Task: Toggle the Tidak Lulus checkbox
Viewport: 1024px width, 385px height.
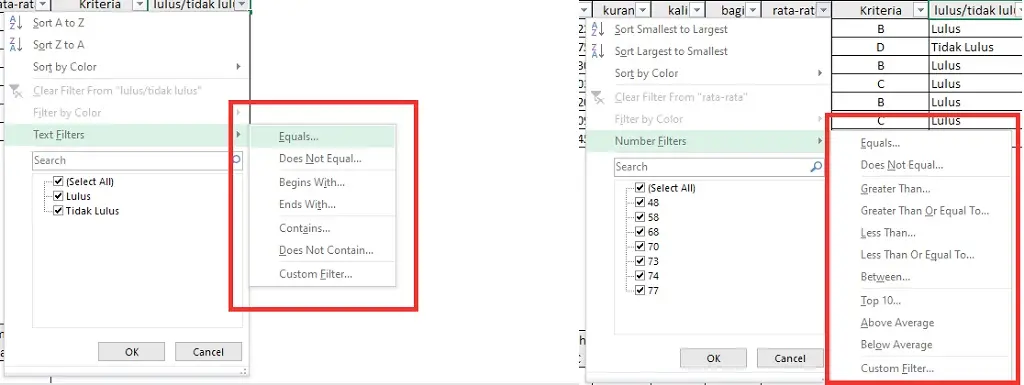Action: pyautogui.click(x=59, y=210)
